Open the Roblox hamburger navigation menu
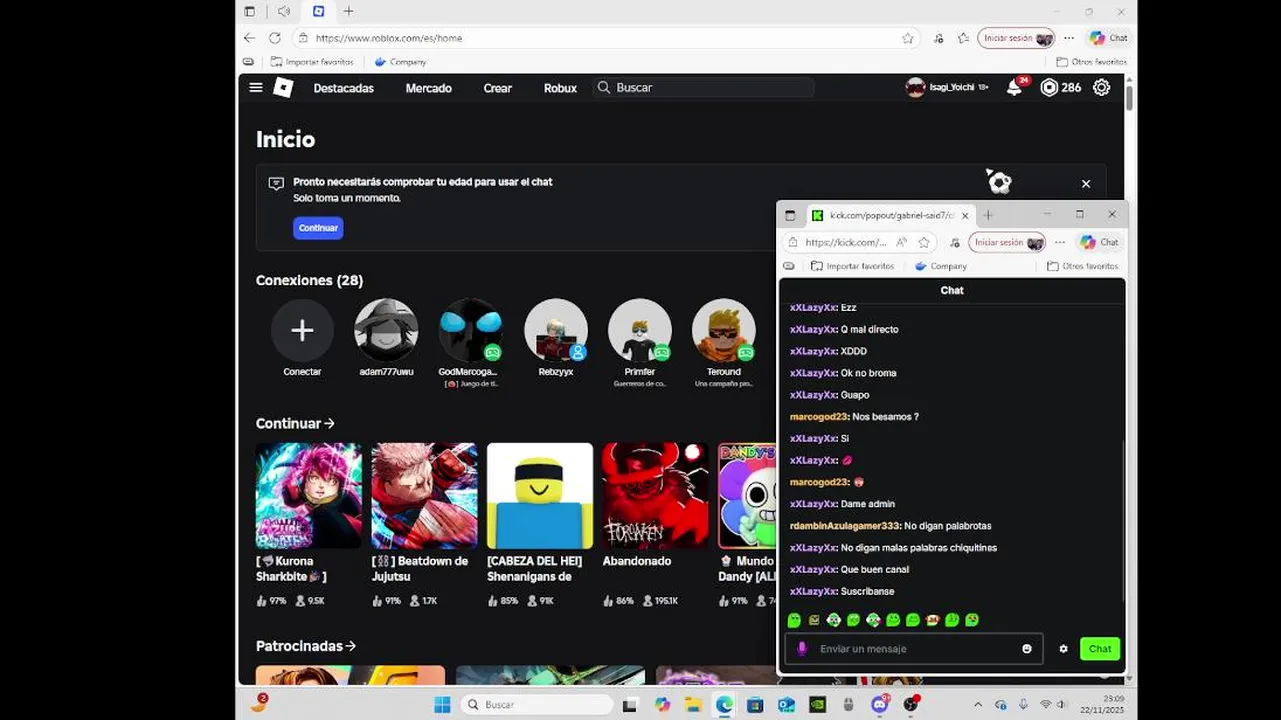Image resolution: width=1281 pixels, height=720 pixels. point(256,88)
